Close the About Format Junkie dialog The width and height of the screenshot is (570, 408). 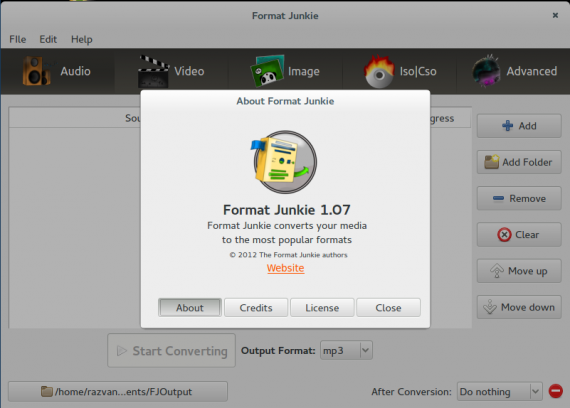point(388,308)
